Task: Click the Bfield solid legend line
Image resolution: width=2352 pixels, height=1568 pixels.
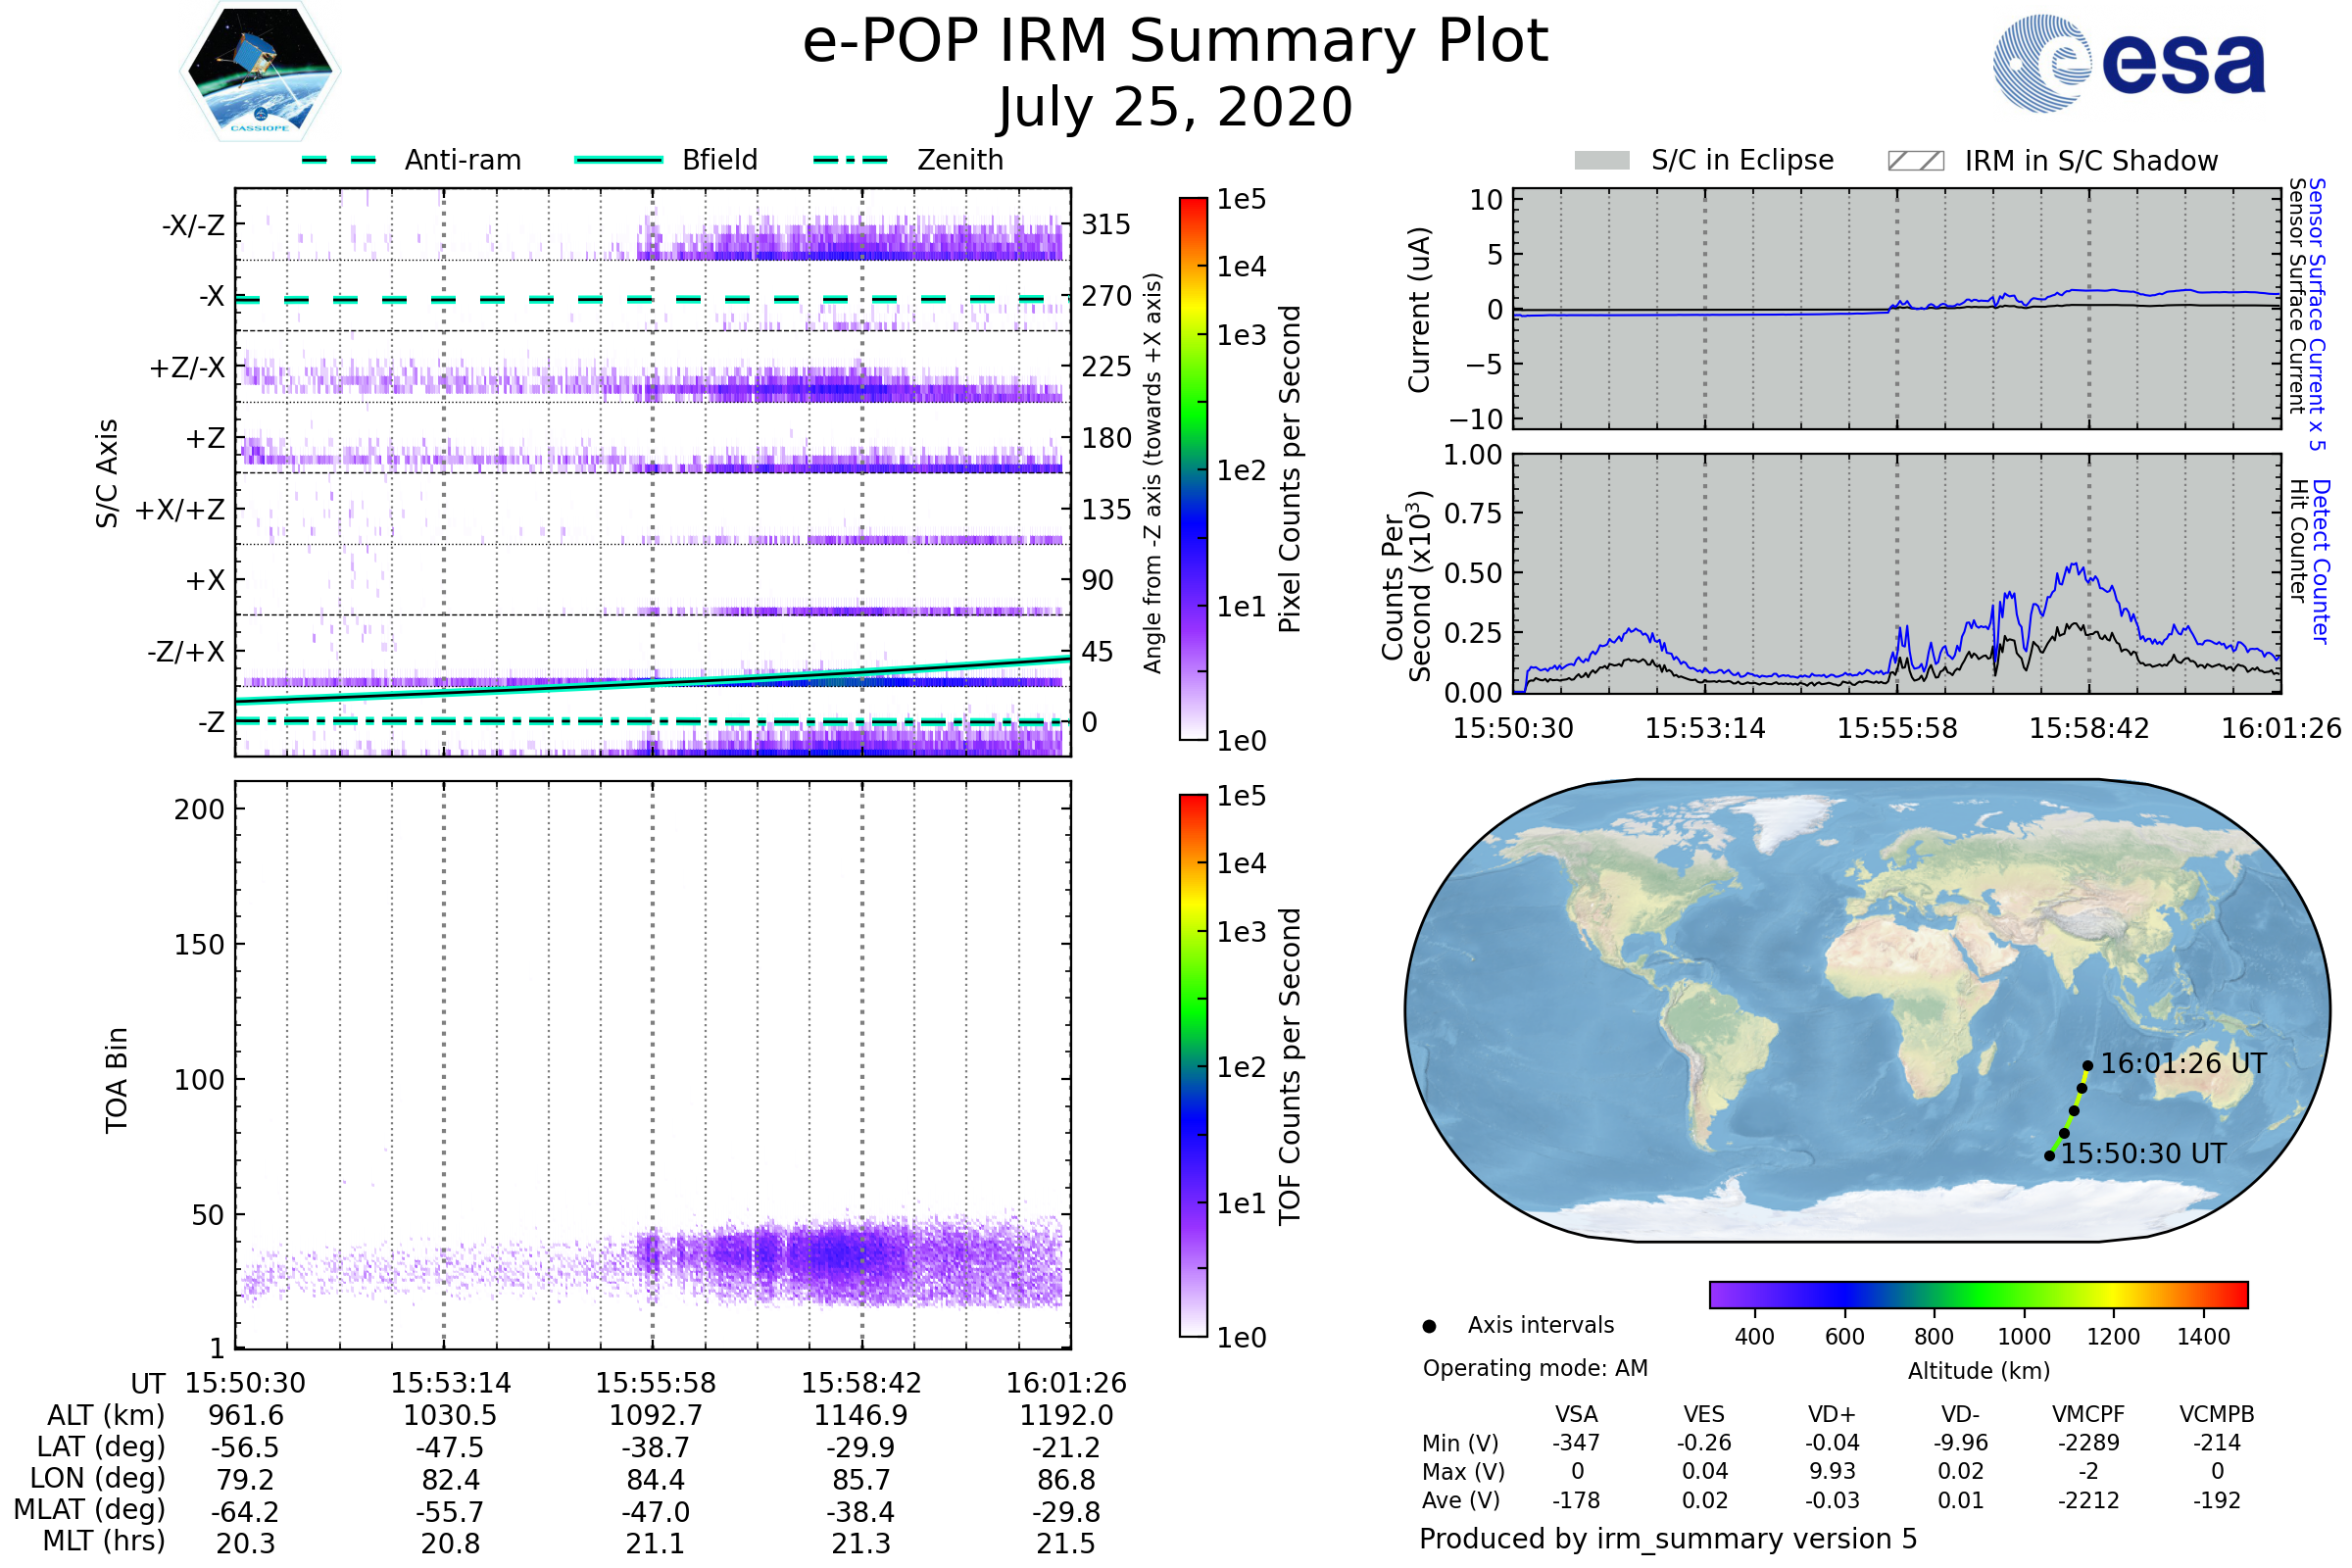Action: pyautogui.click(x=618, y=160)
